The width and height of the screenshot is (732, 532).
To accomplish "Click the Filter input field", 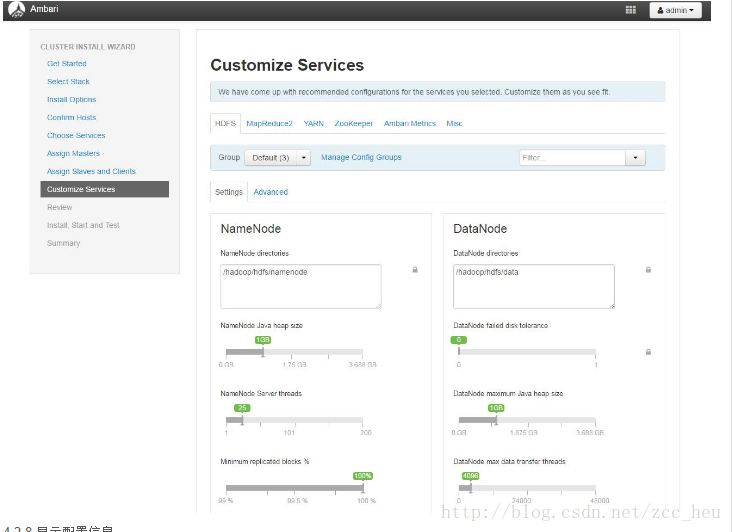I will [x=572, y=158].
